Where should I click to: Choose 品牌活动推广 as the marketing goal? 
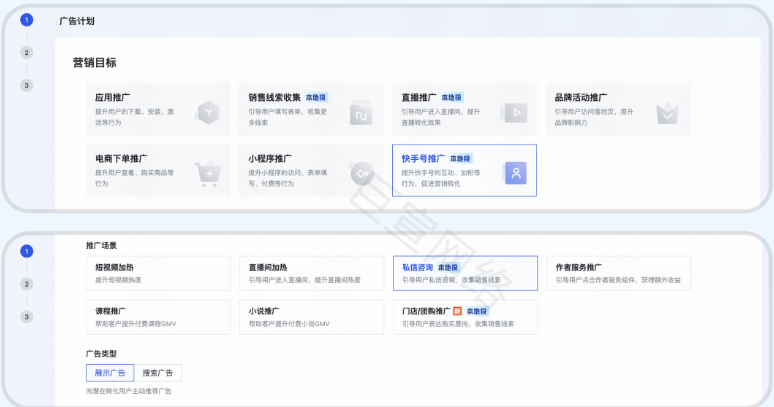click(618, 109)
